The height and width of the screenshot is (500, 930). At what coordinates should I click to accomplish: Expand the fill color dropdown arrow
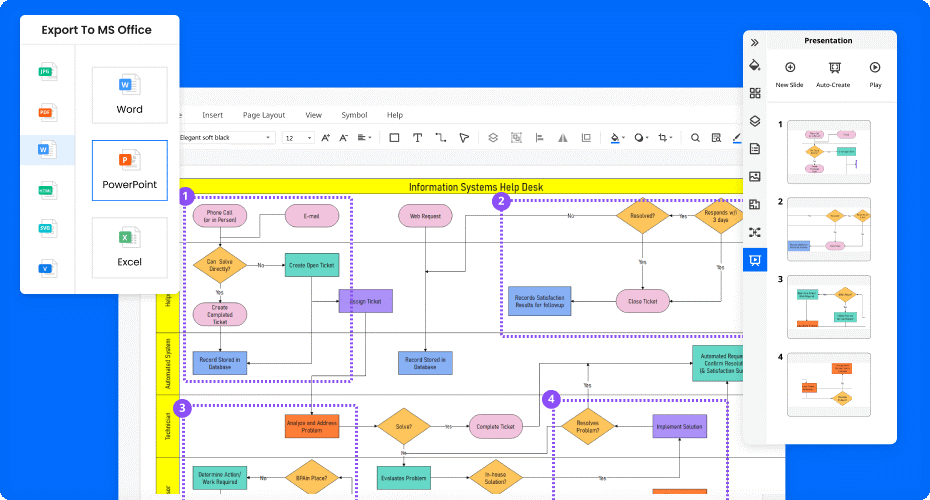point(624,138)
